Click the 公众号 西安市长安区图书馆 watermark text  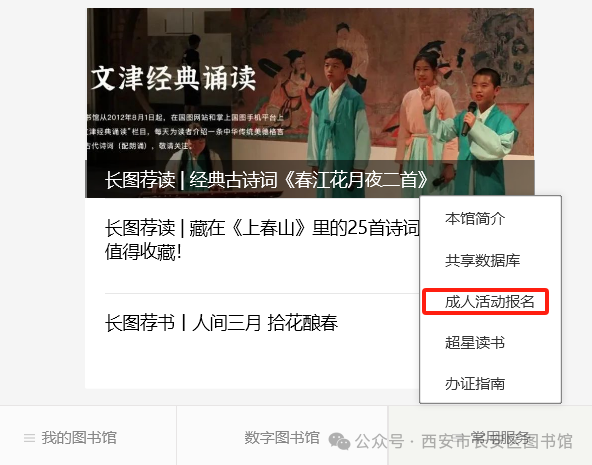(464, 441)
